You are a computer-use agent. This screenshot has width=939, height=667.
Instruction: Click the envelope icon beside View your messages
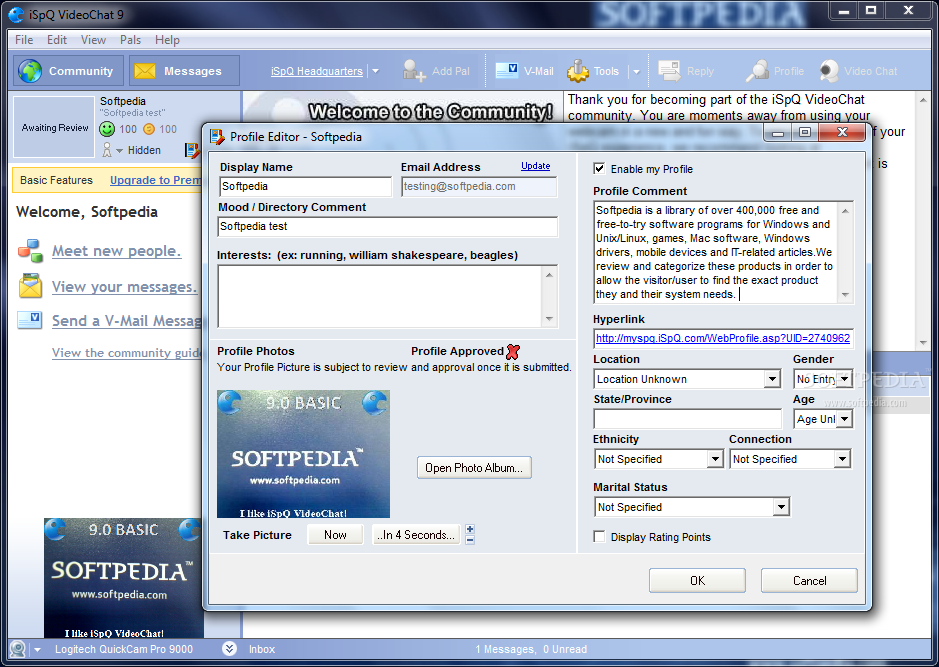coord(30,286)
